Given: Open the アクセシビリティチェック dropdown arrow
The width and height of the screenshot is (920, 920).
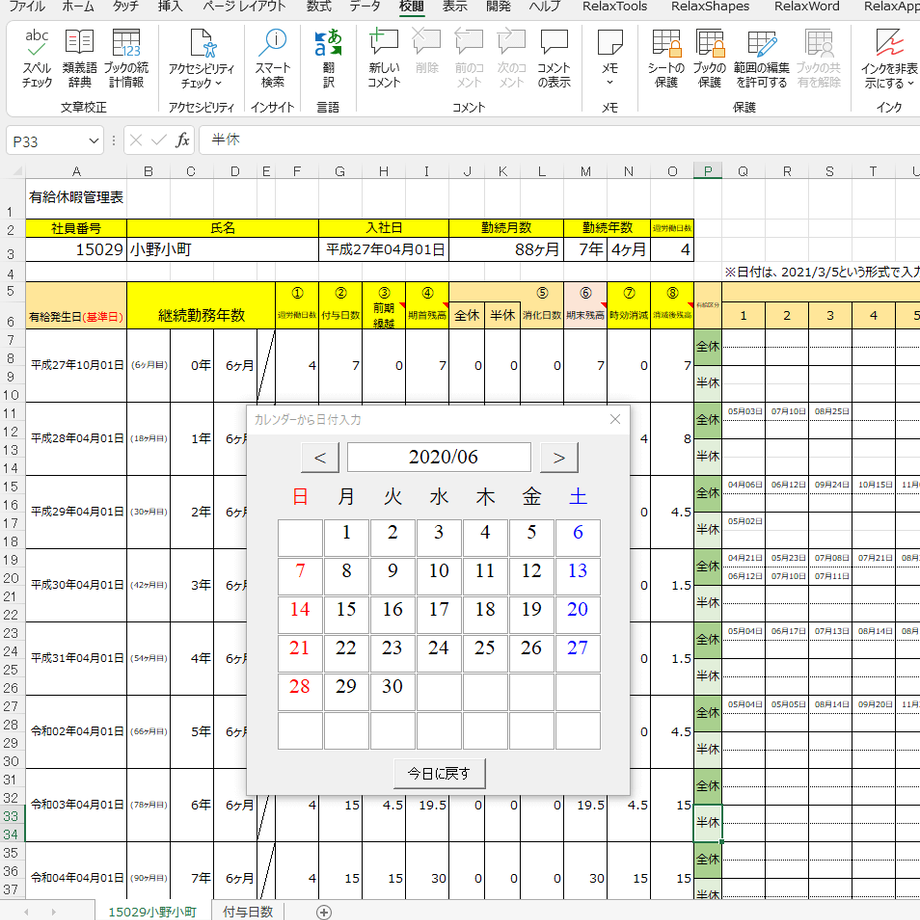Looking at the screenshot, I should pos(219,83).
